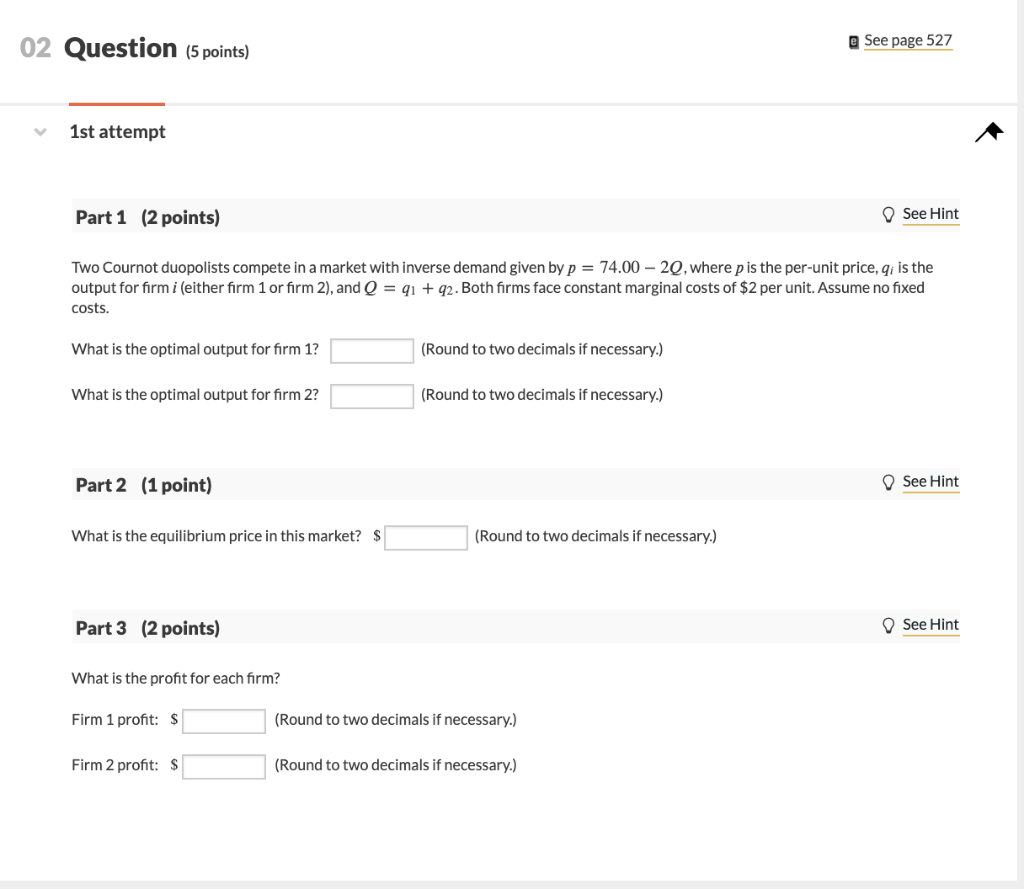Image resolution: width=1024 pixels, height=889 pixels.
Task: Click the Part 2 (1 point) heading
Action: [144, 485]
